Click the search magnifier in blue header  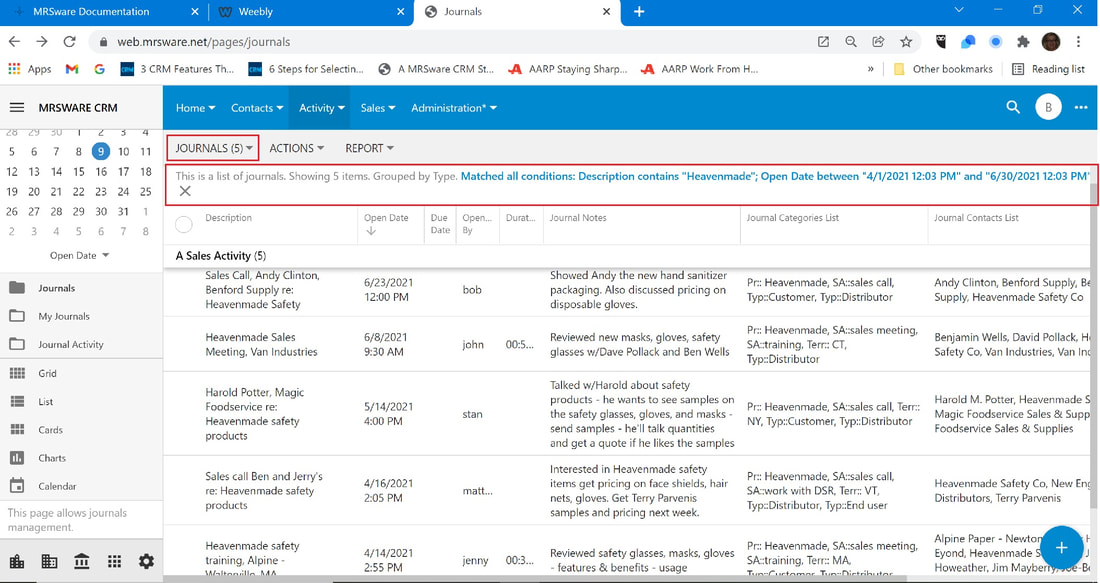point(1013,107)
